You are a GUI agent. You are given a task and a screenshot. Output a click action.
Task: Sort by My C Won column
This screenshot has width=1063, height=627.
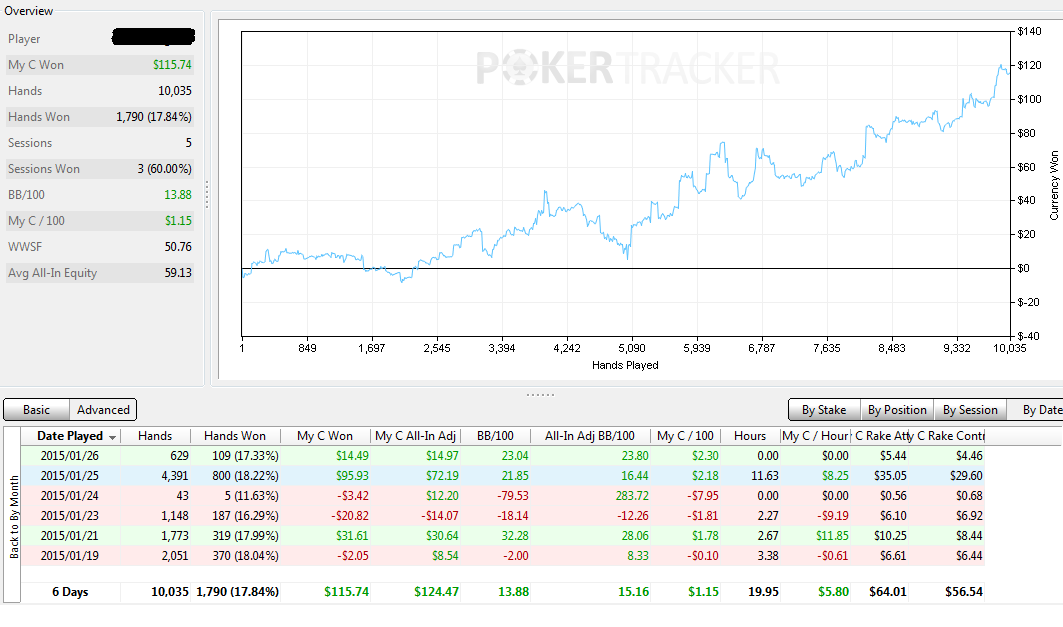[325, 436]
